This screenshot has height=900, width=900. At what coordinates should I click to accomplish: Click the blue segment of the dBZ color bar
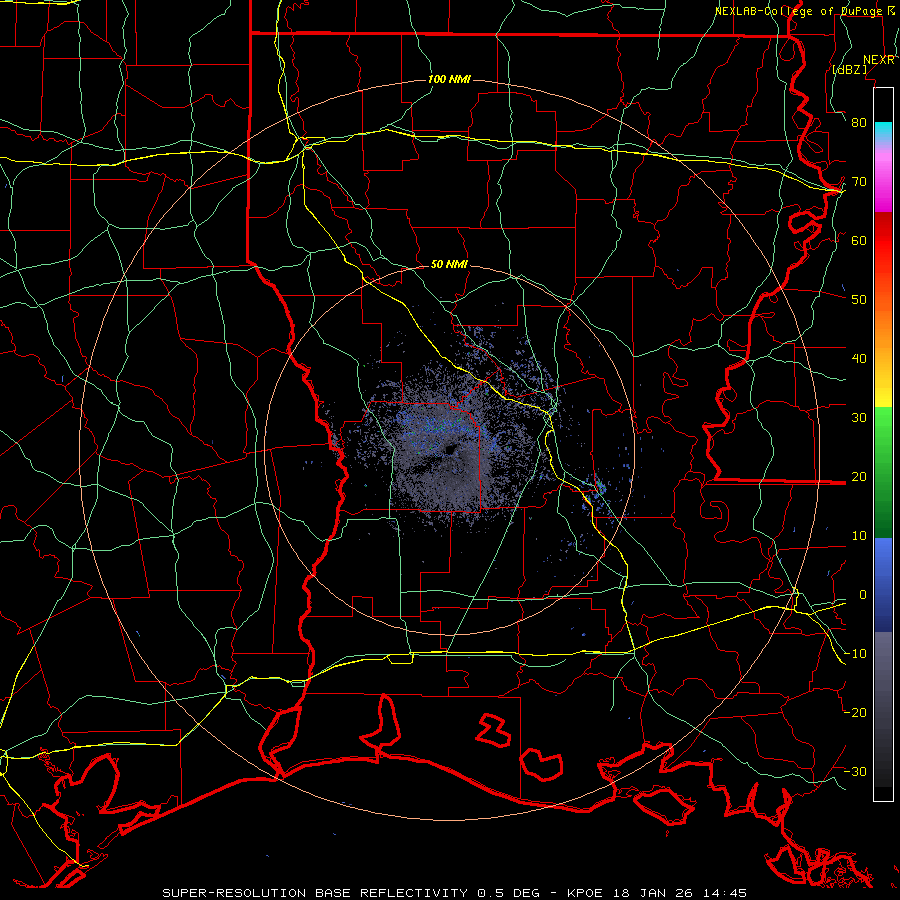(x=883, y=585)
